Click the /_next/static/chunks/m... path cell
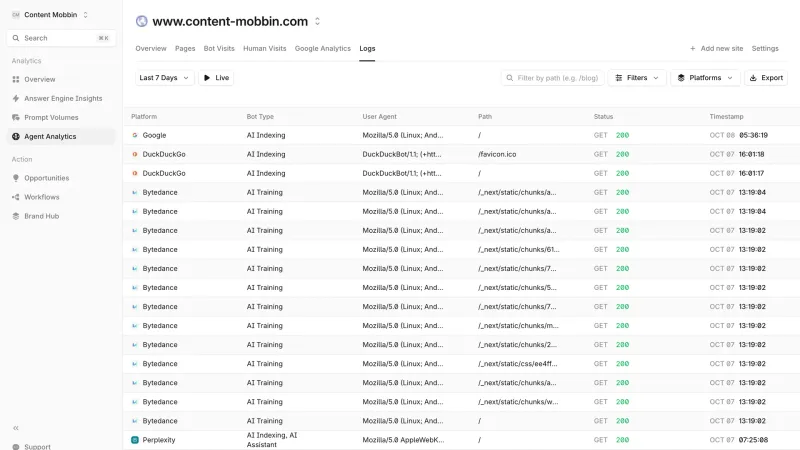Image resolution: width=800 pixels, height=450 pixels. [x=518, y=326]
